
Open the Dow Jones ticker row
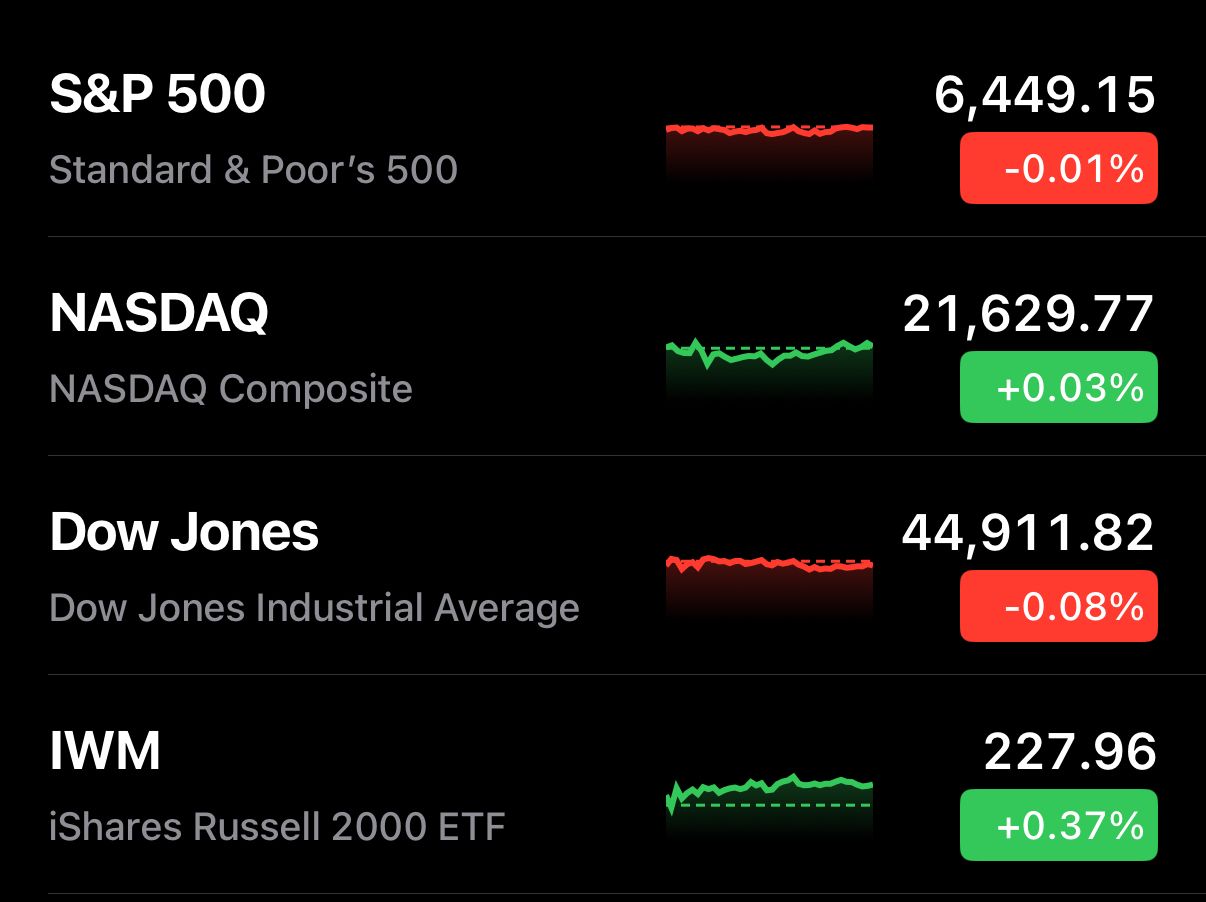pyautogui.click(x=603, y=565)
